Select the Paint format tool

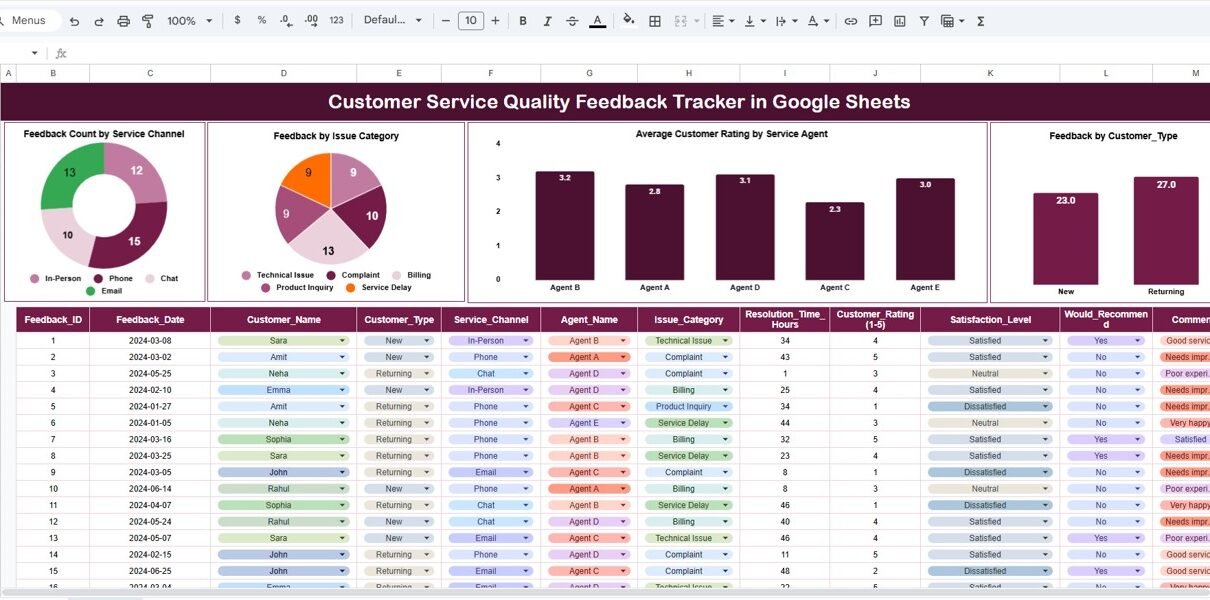(148, 21)
